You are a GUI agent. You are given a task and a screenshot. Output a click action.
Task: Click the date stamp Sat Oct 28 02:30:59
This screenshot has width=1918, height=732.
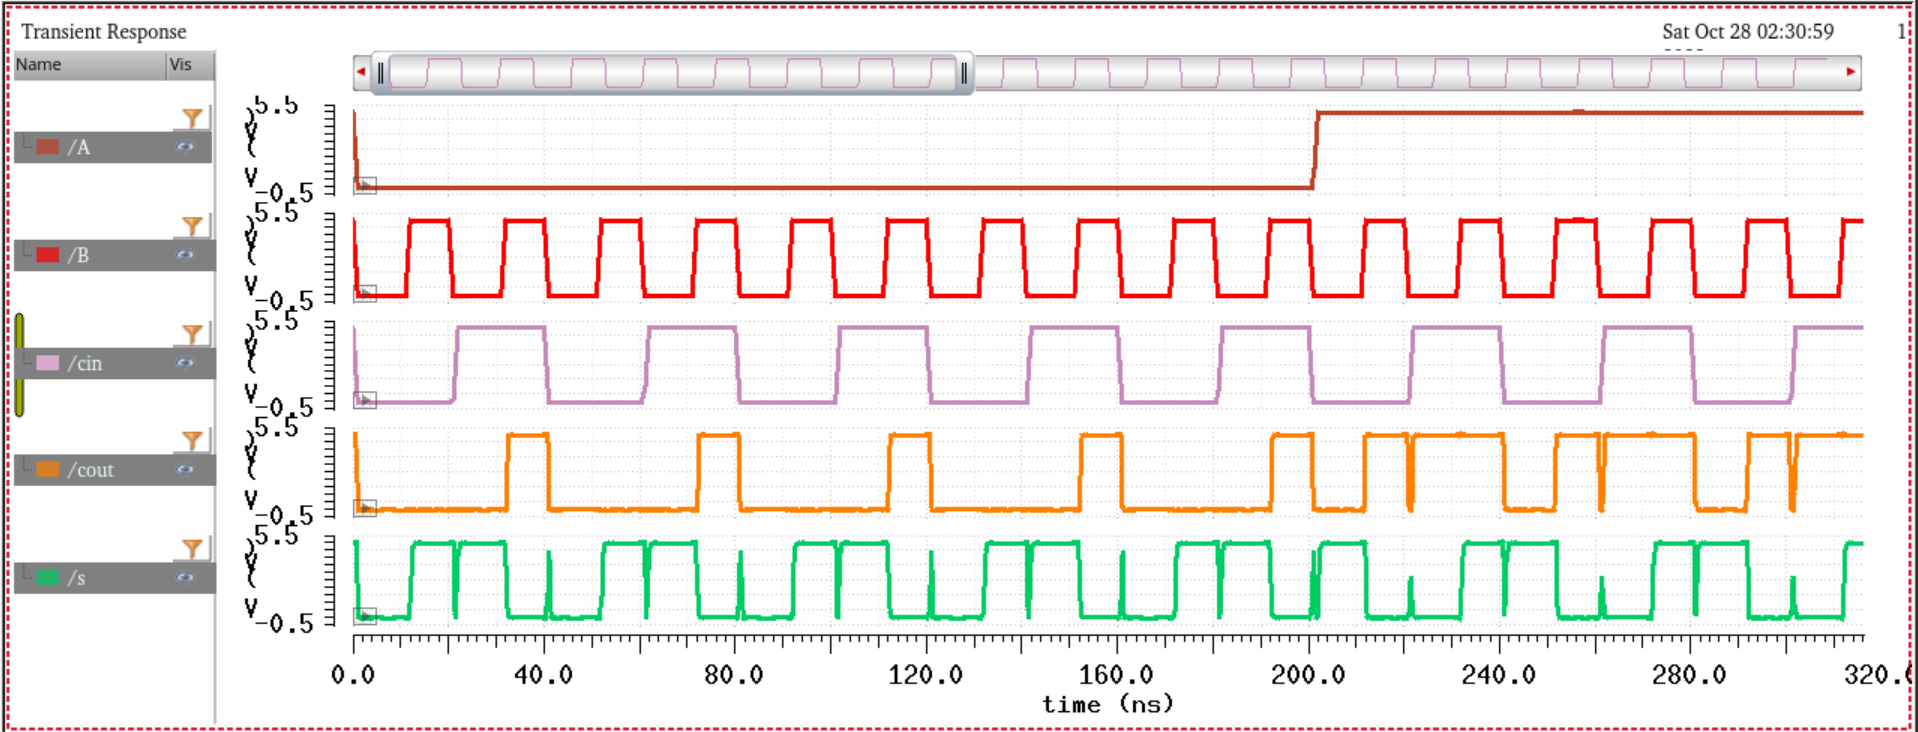click(x=1747, y=32)
